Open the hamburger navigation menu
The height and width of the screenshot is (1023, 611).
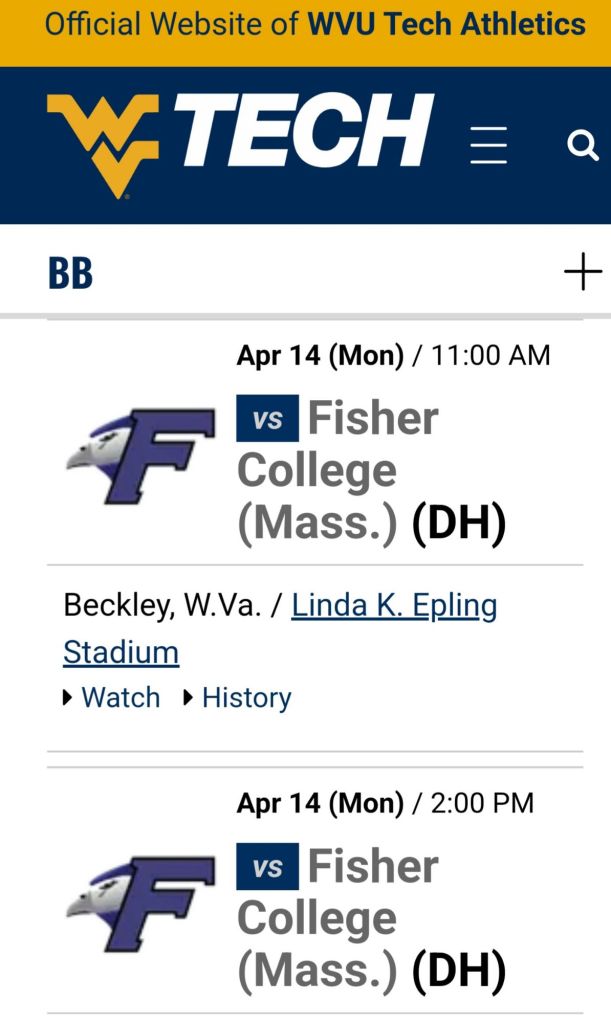pos(489,146)
